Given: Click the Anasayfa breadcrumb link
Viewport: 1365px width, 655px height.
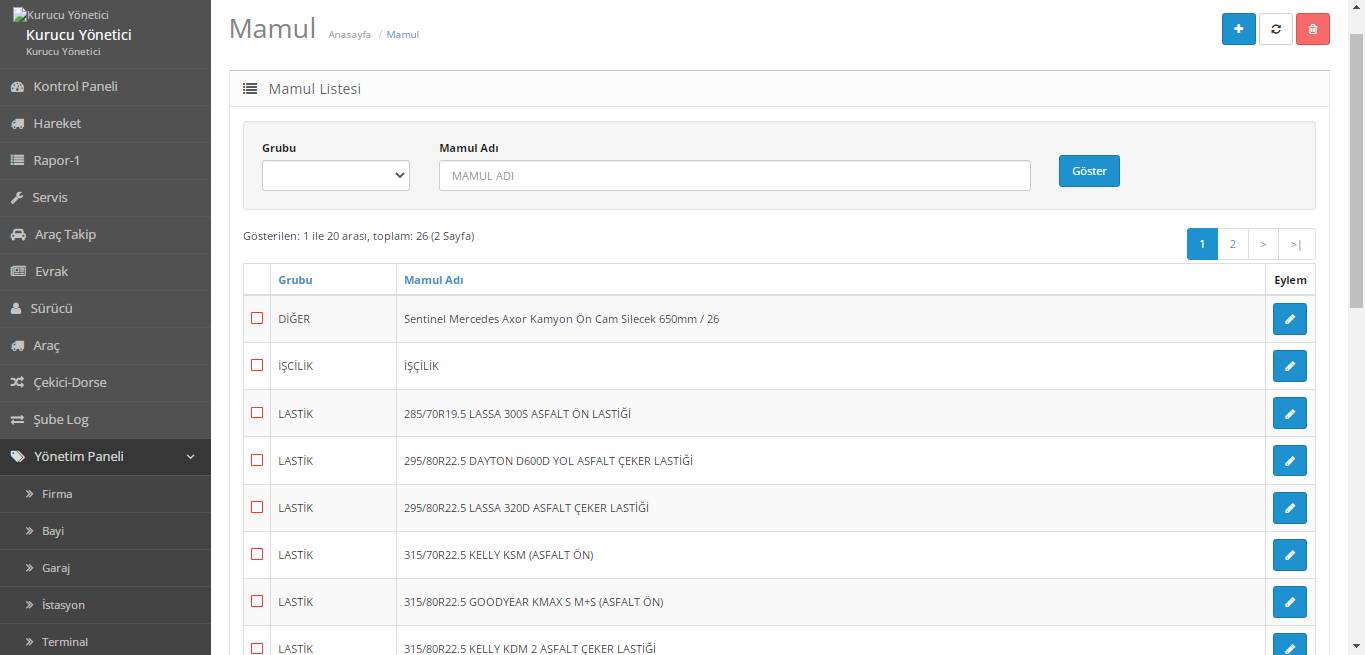Looking at the screenshot, I should [349, 34].
